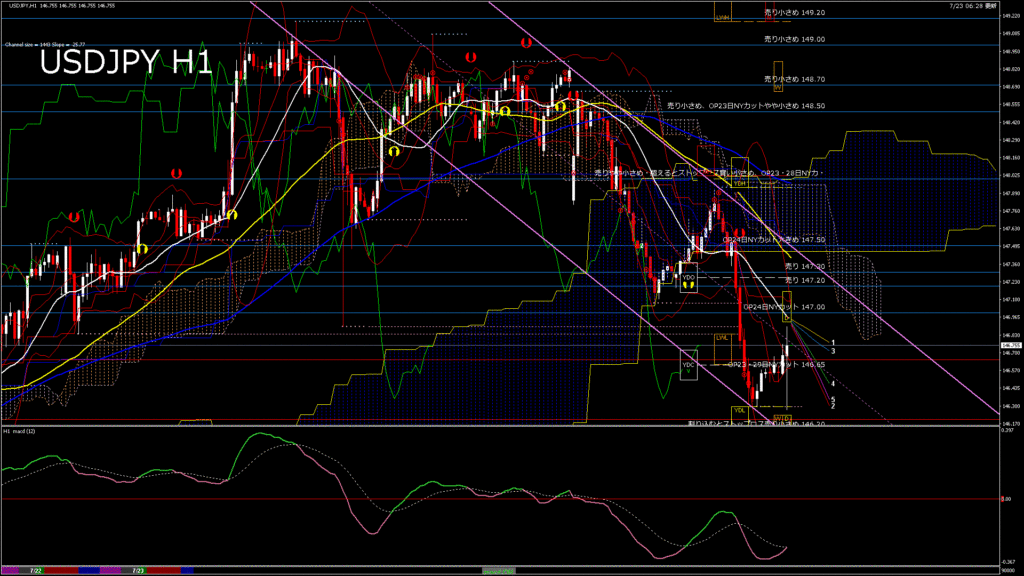This screenshot has width=1024, height=576.
Task: Click the red U signal near 148.85 peak
Action: click(x=470, y=57)
